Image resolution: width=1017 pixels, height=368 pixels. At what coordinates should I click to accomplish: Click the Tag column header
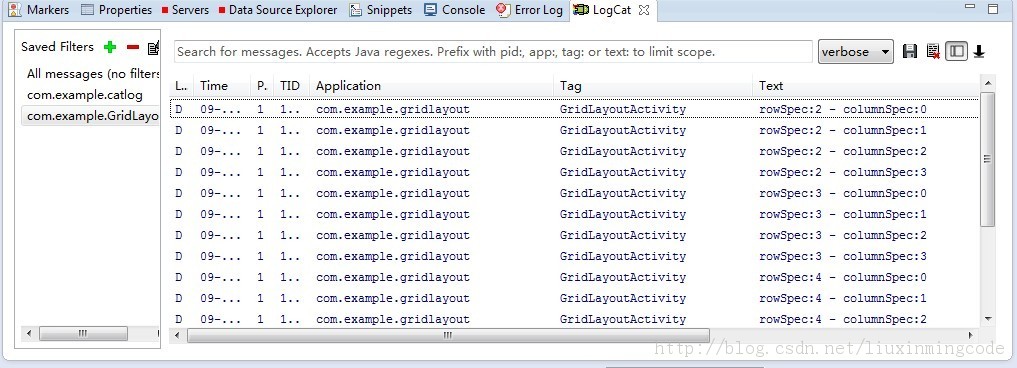tap(652, 86)
